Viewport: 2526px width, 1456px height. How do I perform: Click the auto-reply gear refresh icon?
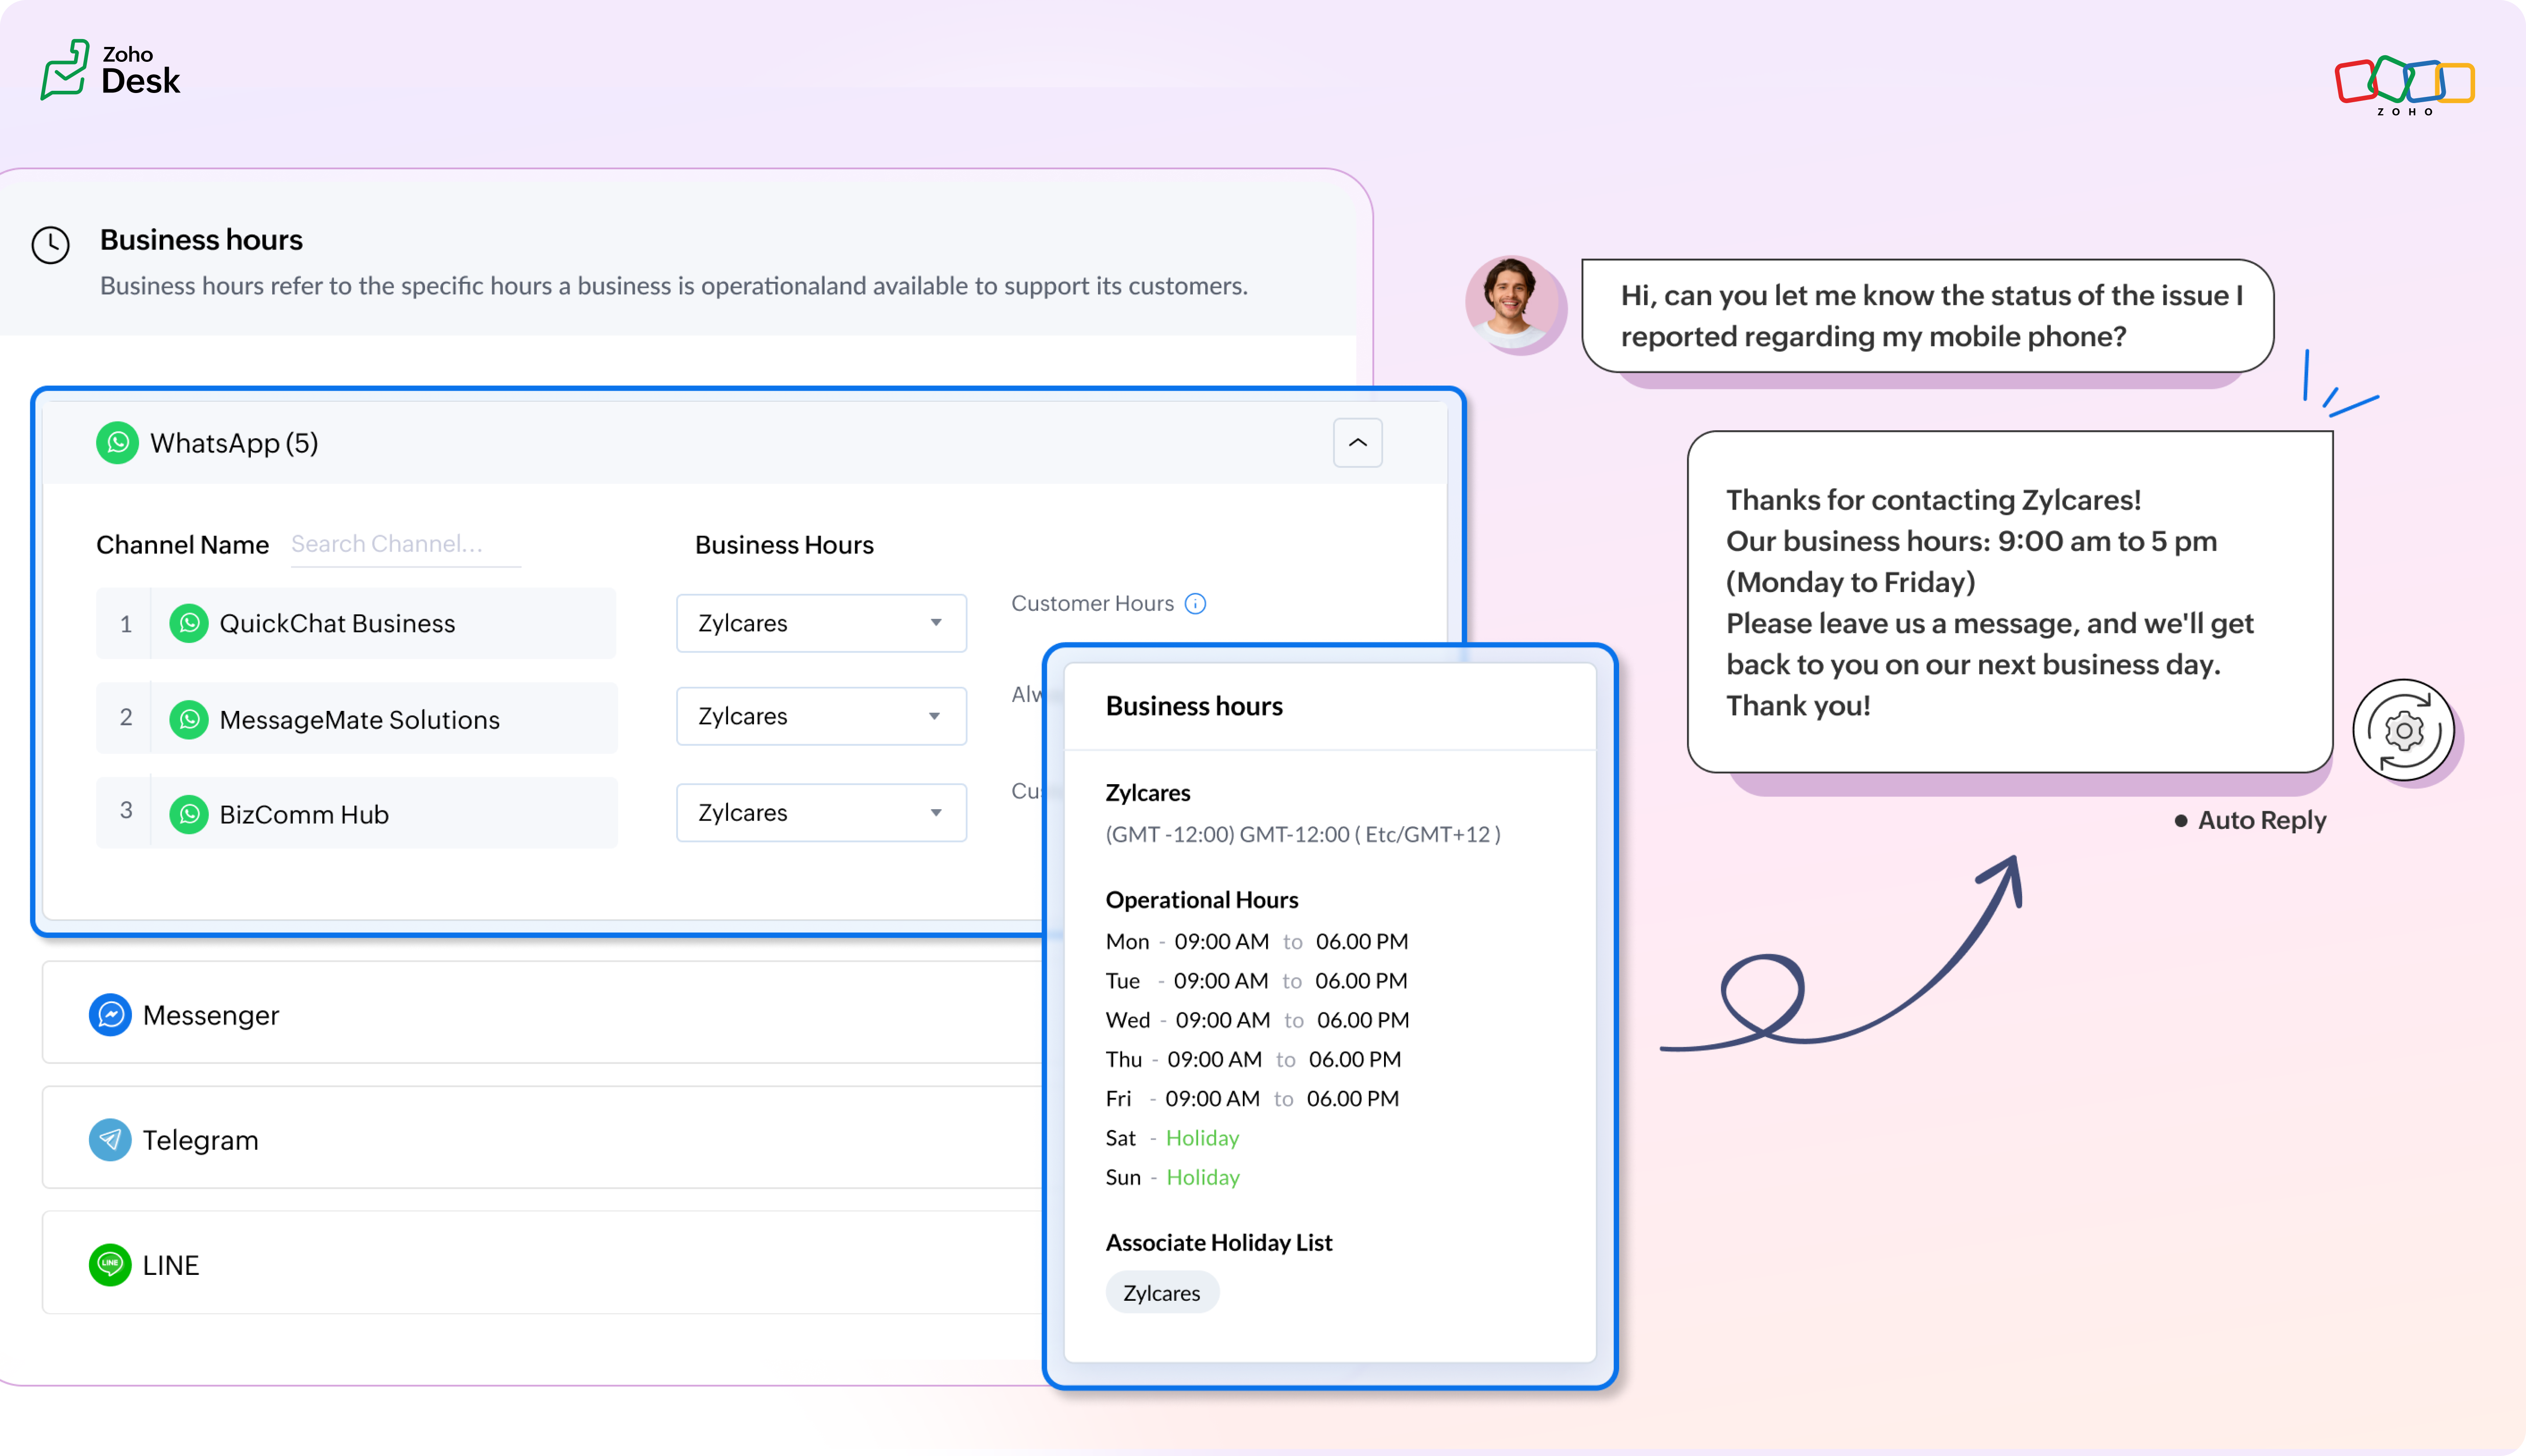(x=2404, y=731)
